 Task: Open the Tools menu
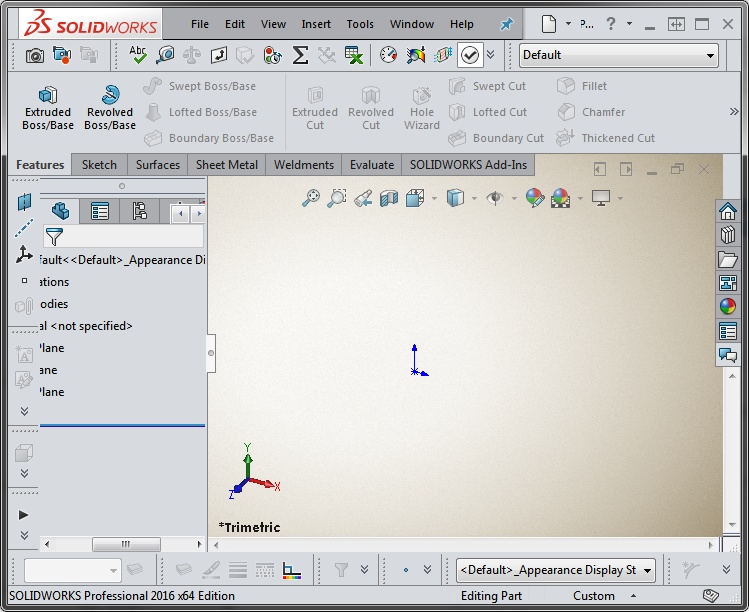360,24
